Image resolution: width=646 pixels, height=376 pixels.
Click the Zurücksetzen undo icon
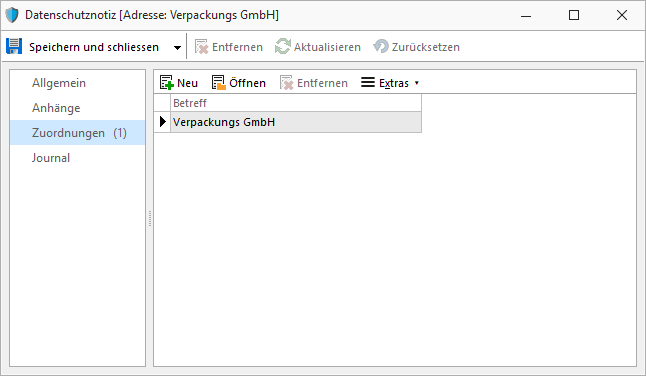pos(381,46)
